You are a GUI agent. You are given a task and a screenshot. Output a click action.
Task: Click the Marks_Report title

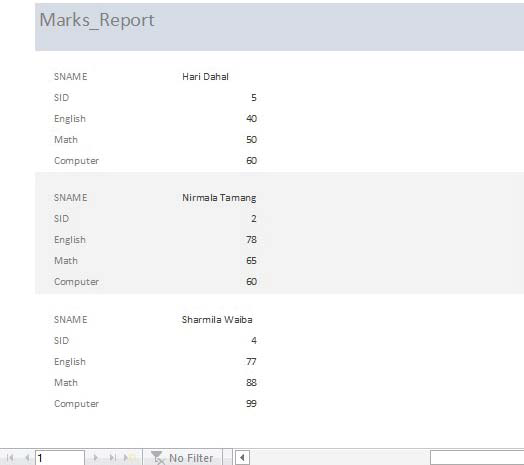(97, 20)
